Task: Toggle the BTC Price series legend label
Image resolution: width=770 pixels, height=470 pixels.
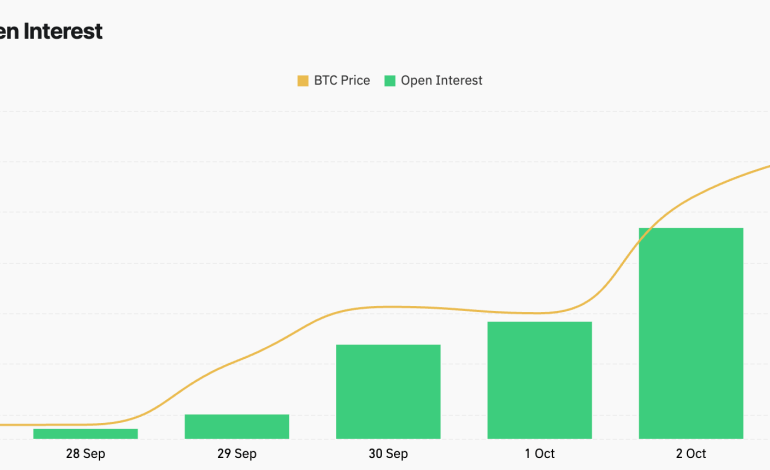Action: pos(341,80)
